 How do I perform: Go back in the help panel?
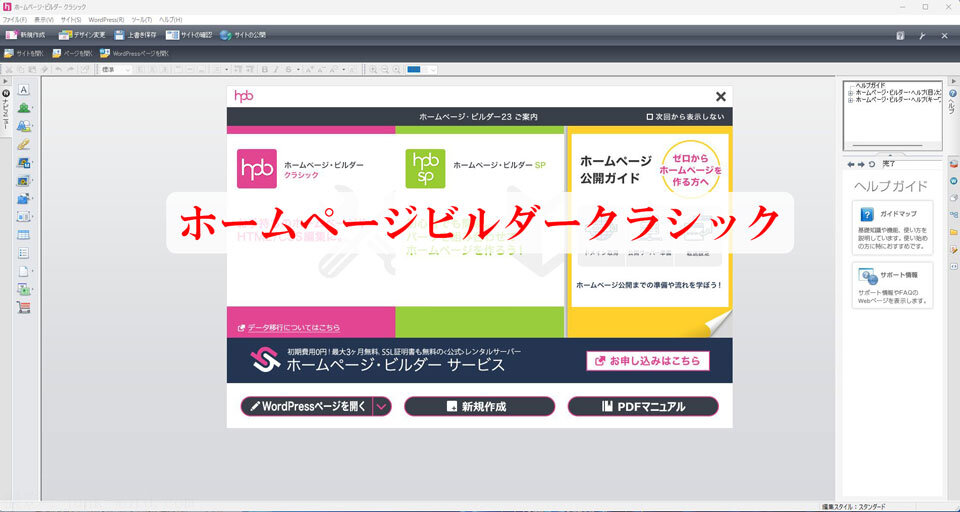(x=850, y=164)
